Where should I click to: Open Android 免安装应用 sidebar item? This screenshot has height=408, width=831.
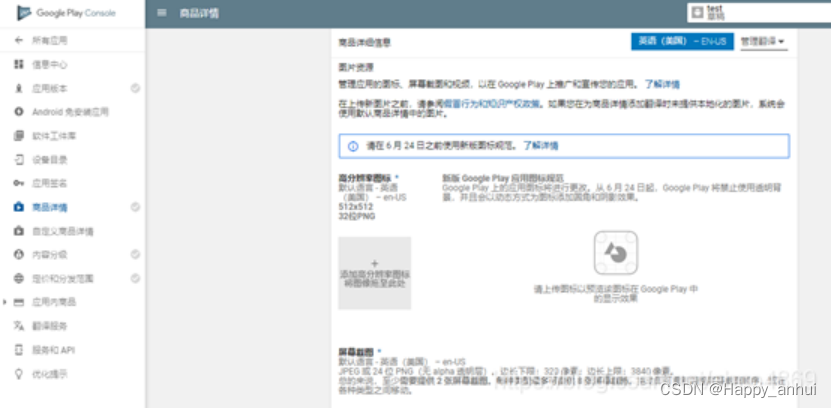[x=70, y=112]
